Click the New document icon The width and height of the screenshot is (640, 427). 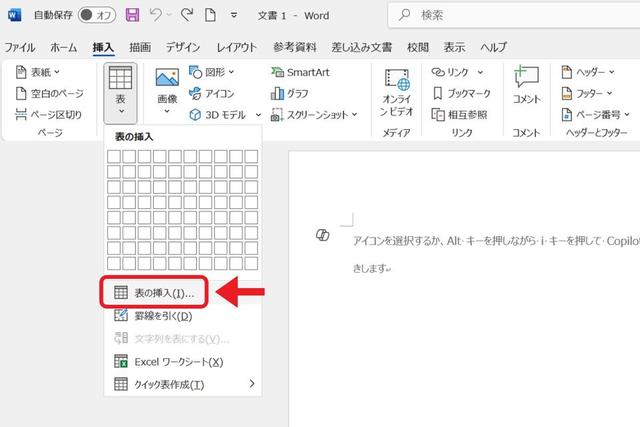210,15
